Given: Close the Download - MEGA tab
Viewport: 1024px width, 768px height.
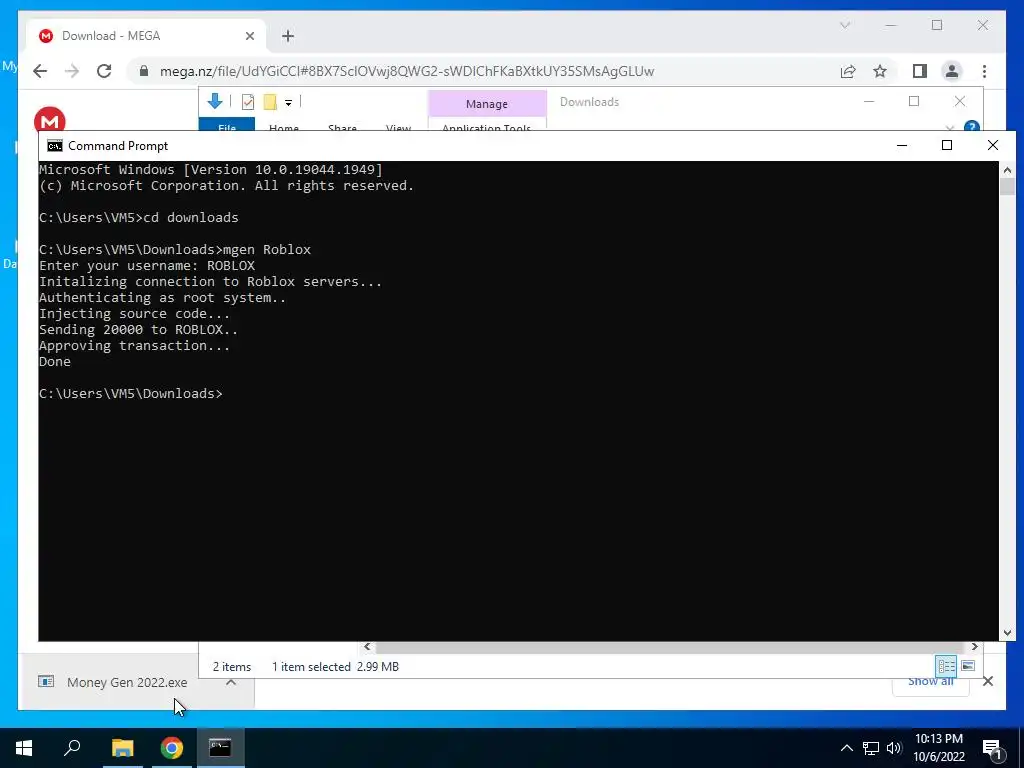Looking at the screenshot, I should click(249, 36).
